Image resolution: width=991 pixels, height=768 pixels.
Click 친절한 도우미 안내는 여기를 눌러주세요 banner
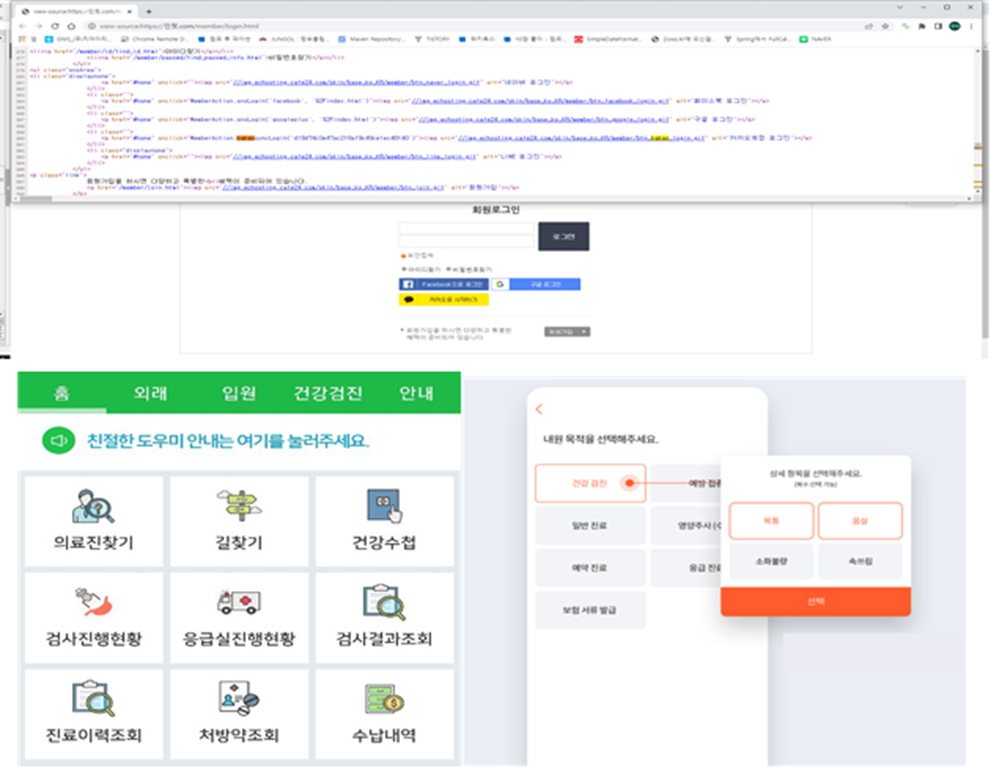pos(228,441)
